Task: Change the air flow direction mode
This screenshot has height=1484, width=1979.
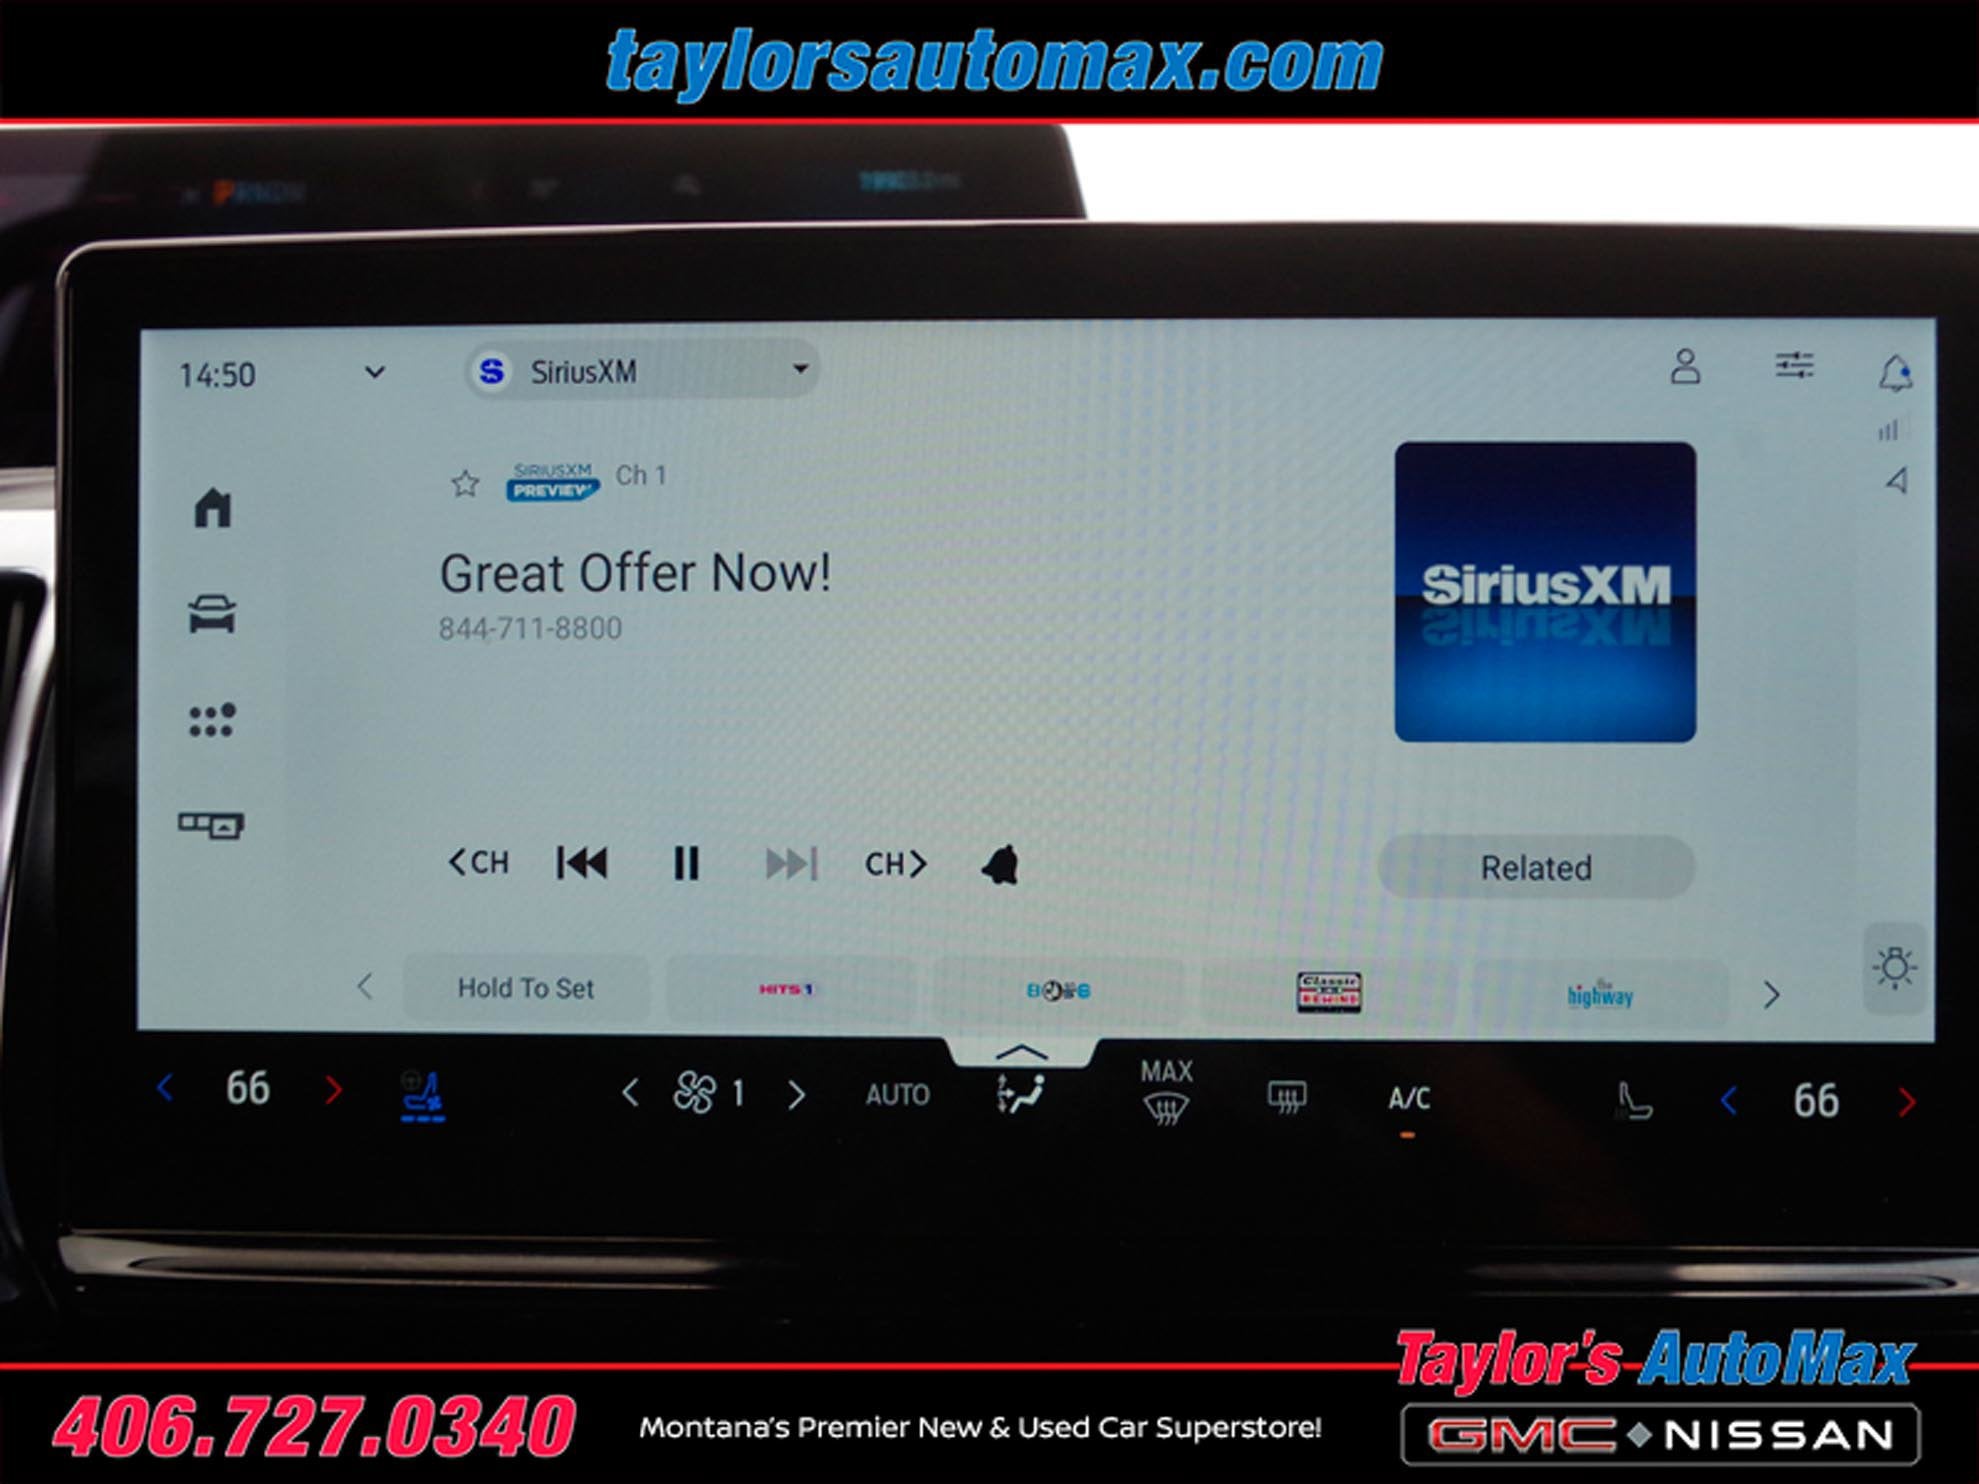Action: (1020, 1093)
